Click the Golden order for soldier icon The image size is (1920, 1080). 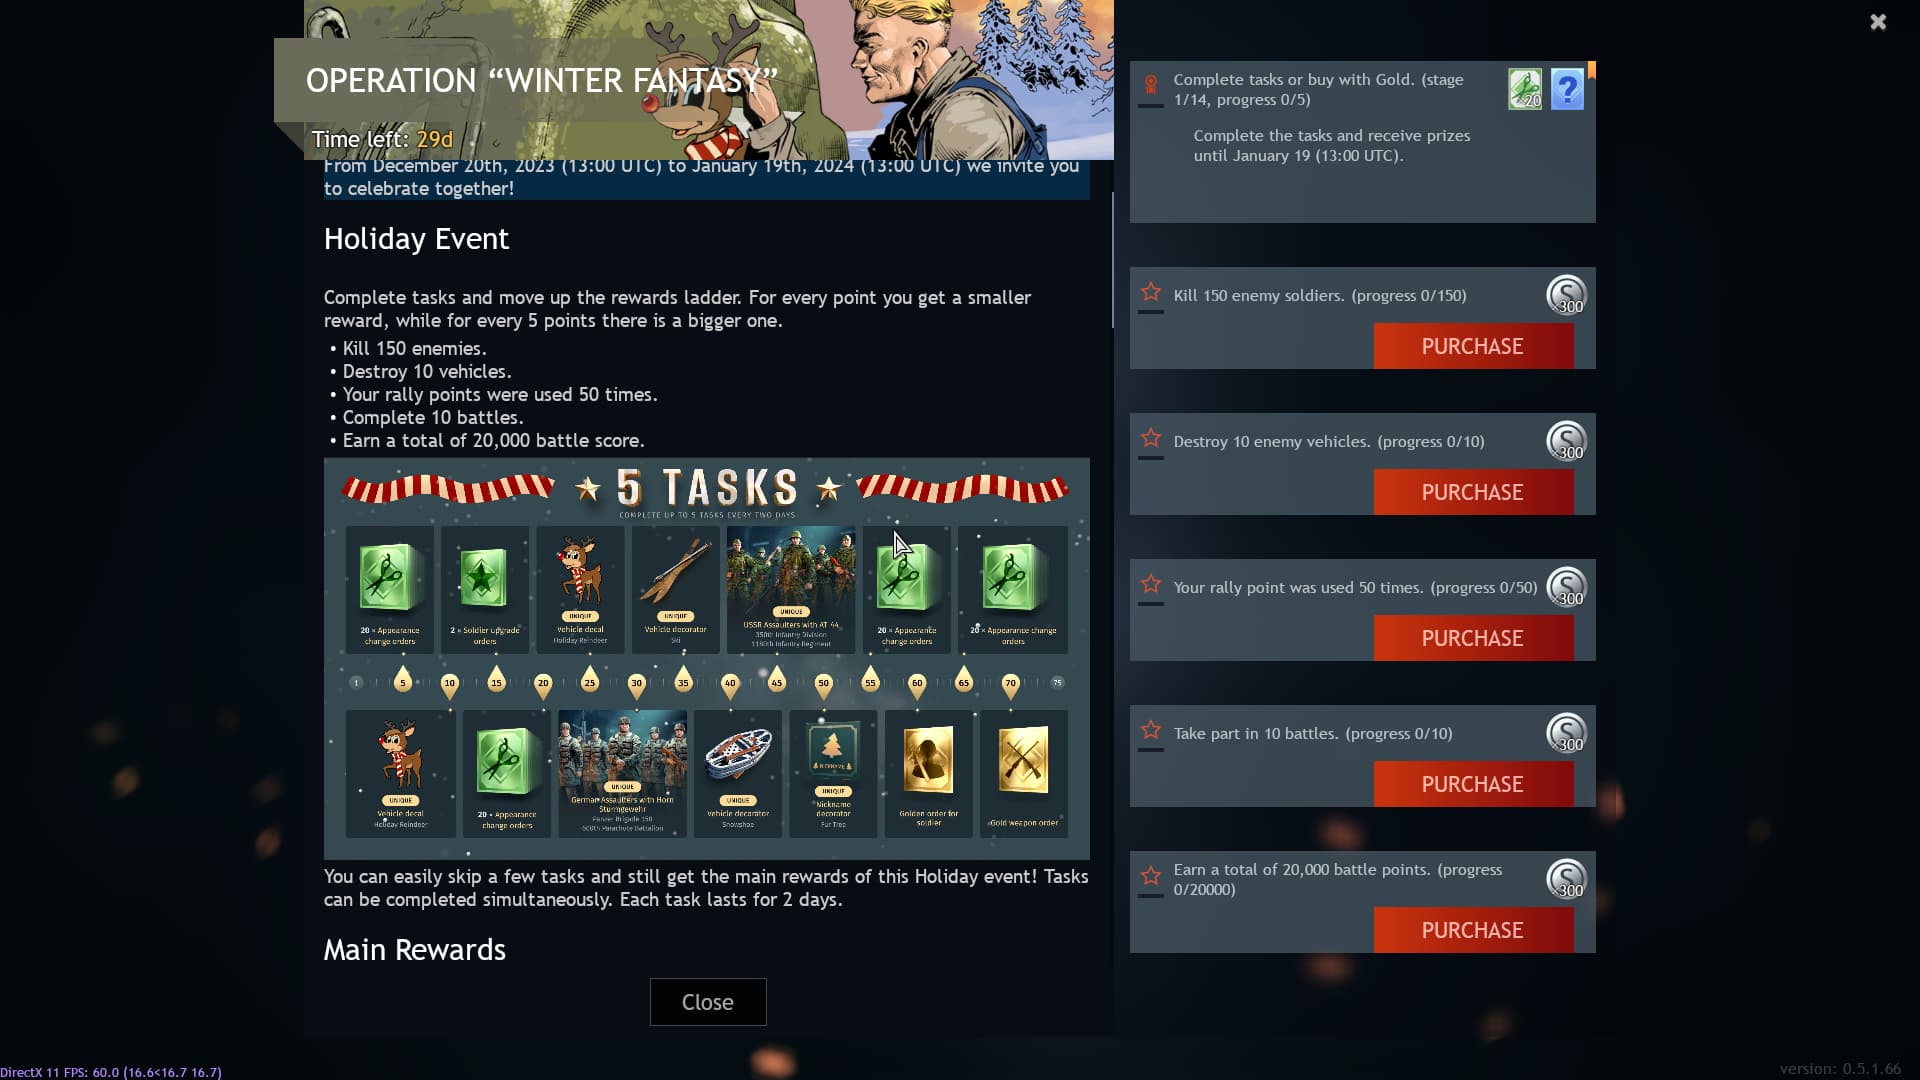click(928, 773)
